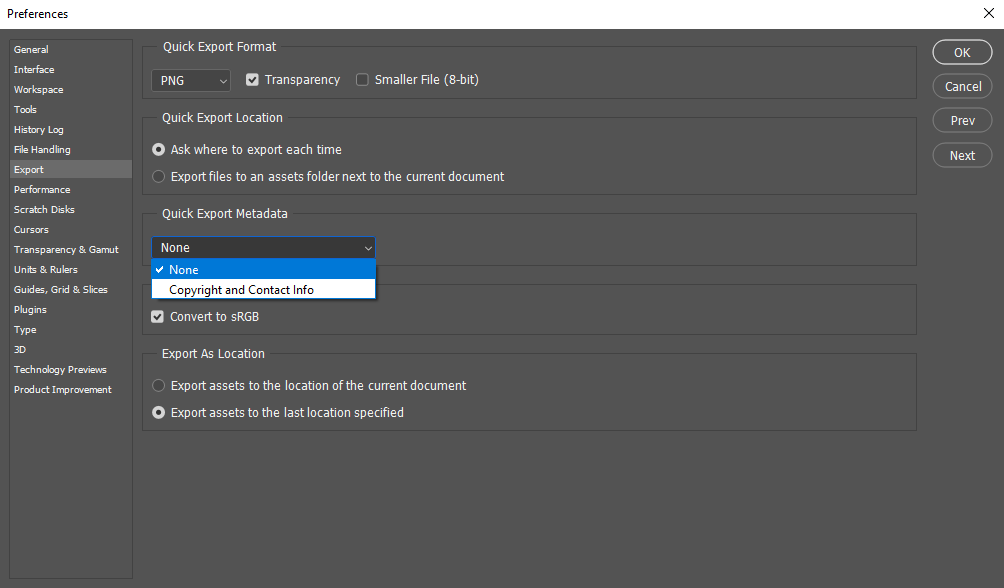Confirm settings with the OK button
The width and height of the screenshot is (1004, 588).
click(x=961, y=52)
